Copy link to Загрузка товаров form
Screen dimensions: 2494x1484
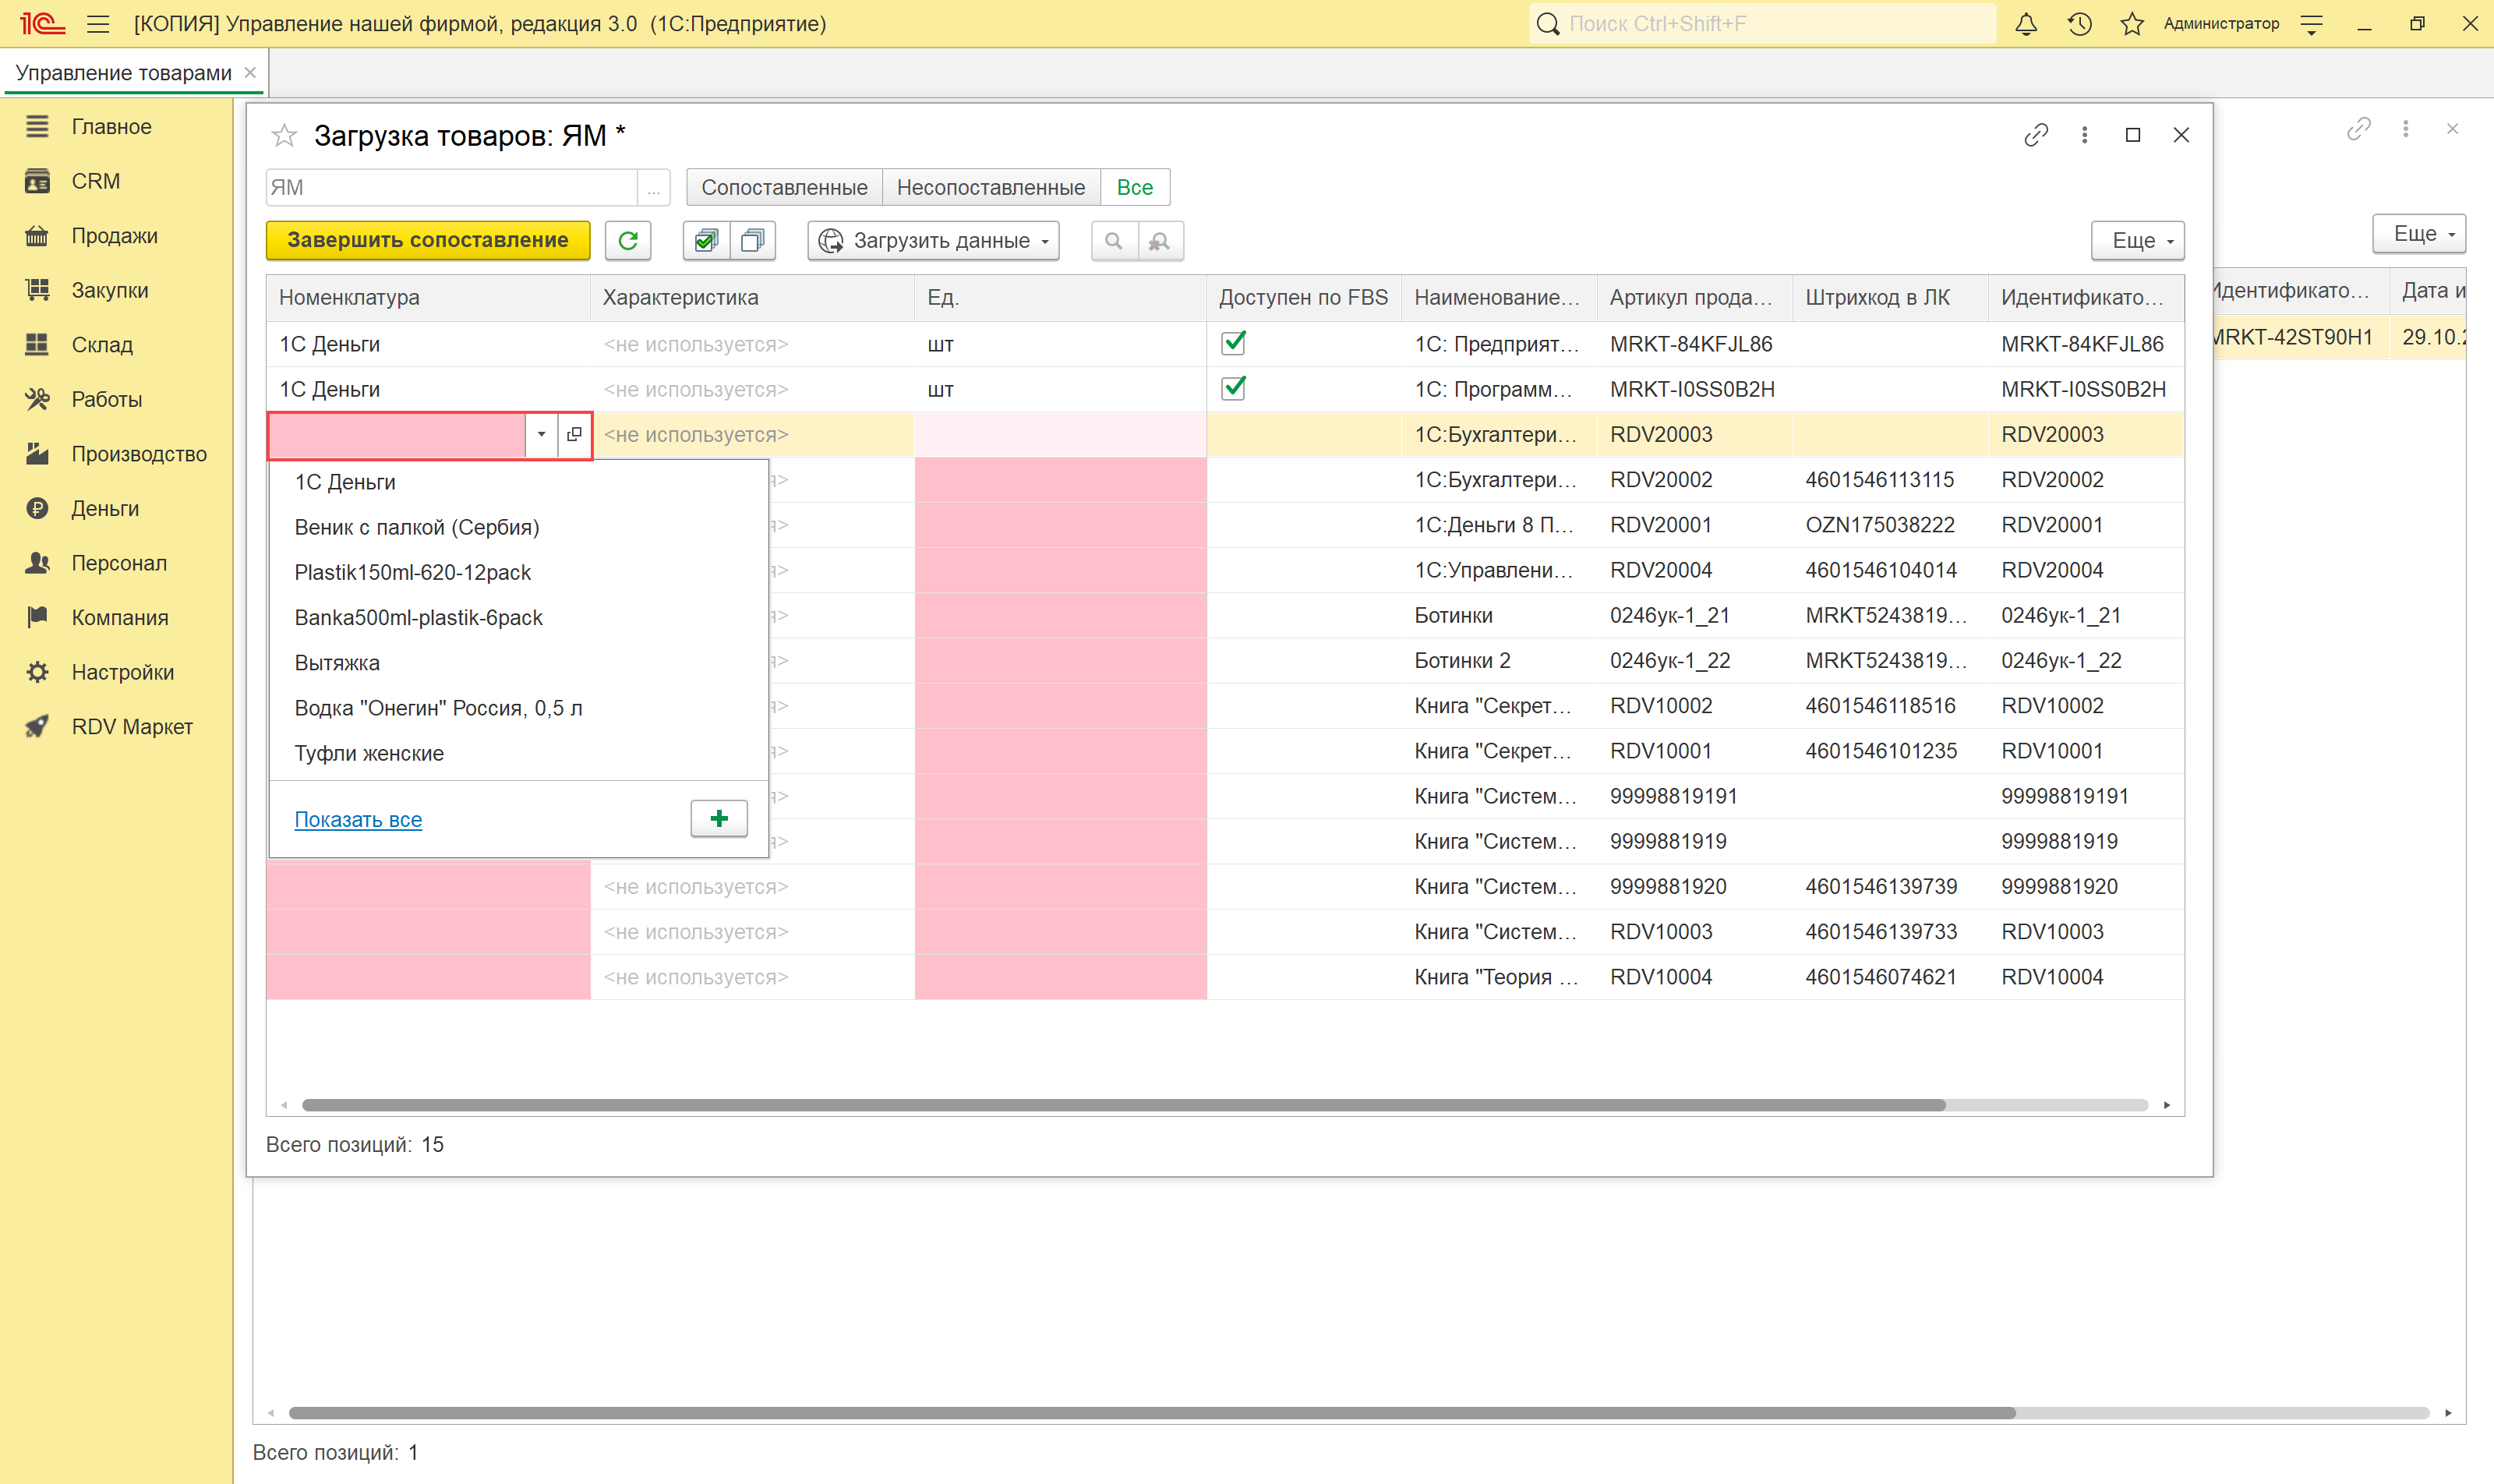point(2036,135)
